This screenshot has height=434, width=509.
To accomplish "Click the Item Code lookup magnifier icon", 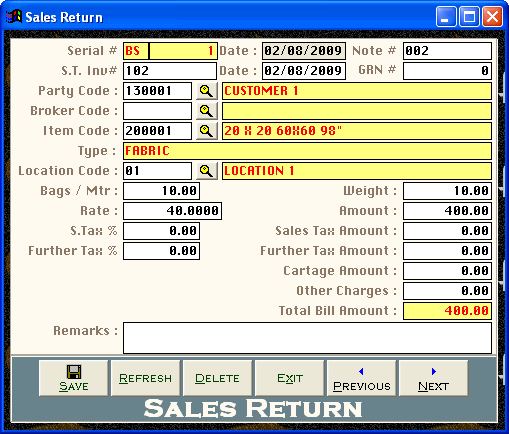I will point(207,131).
